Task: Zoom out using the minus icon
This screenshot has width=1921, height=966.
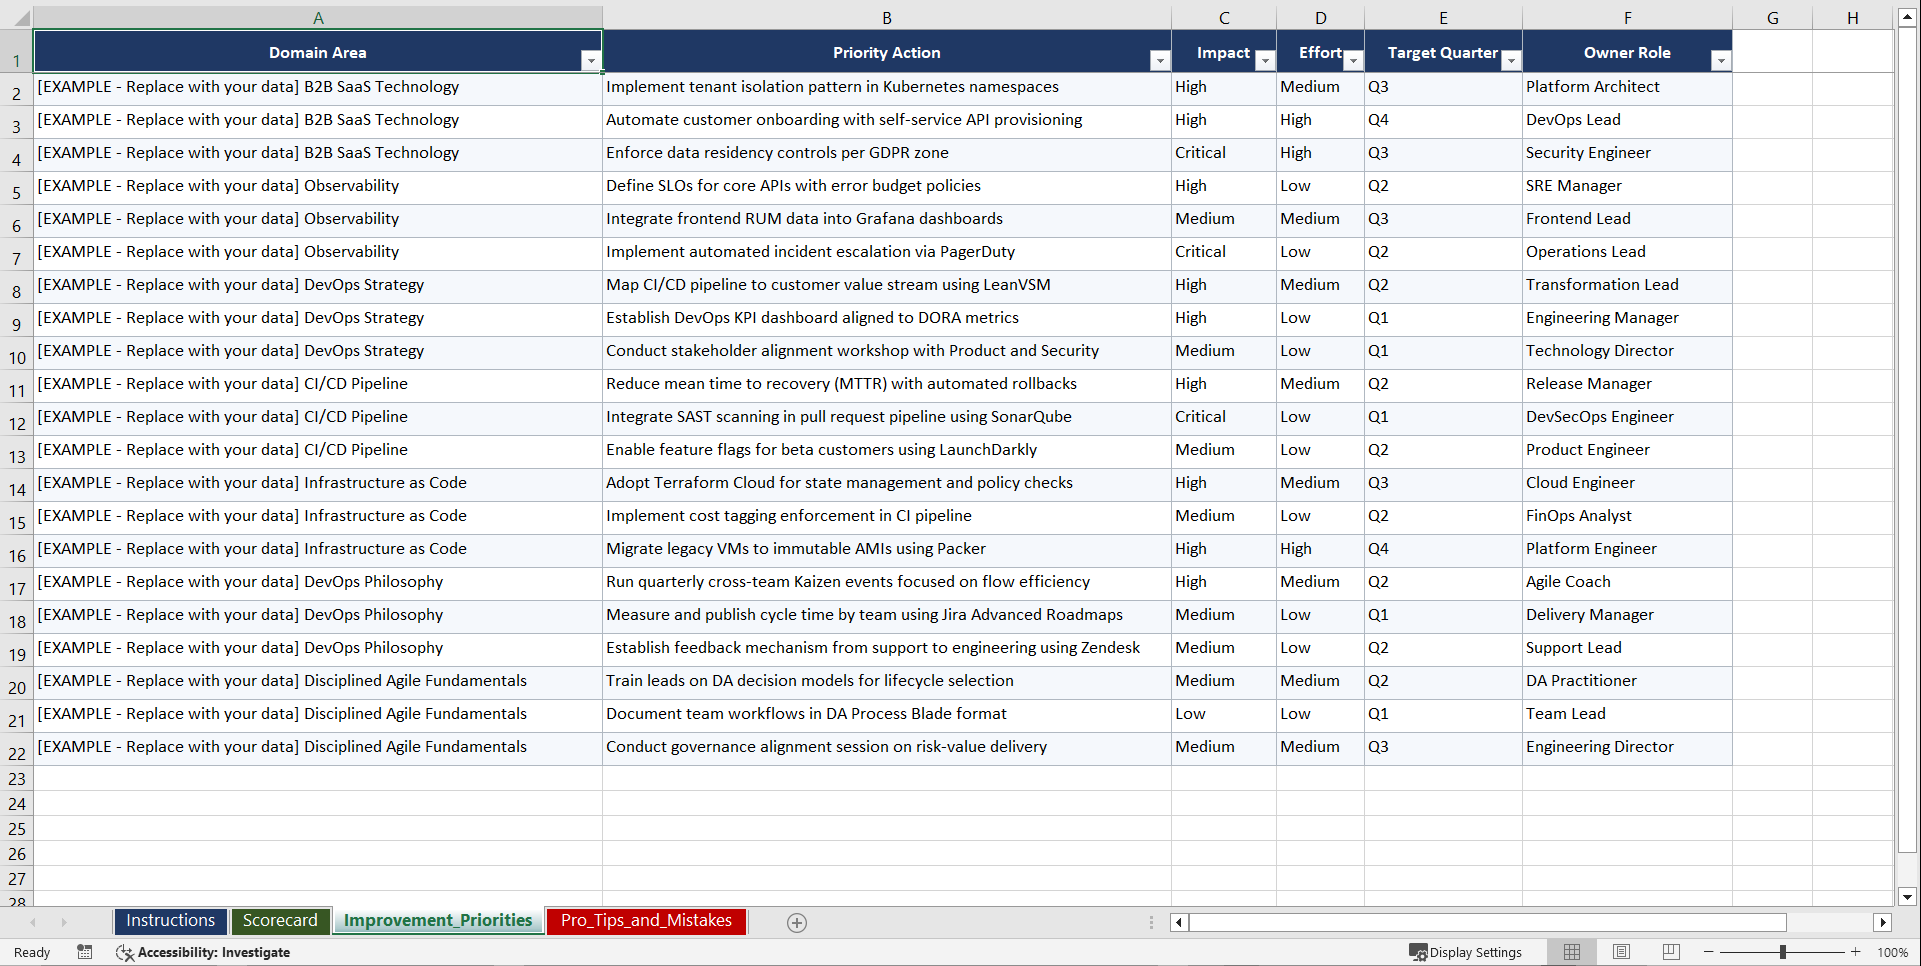Action: [x=1709, y=952]
